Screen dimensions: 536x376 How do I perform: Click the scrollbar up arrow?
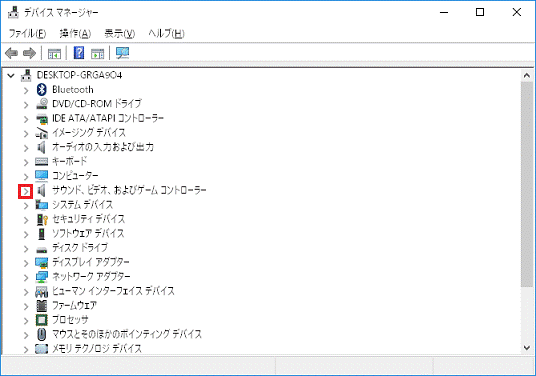(x=527, y=76)
